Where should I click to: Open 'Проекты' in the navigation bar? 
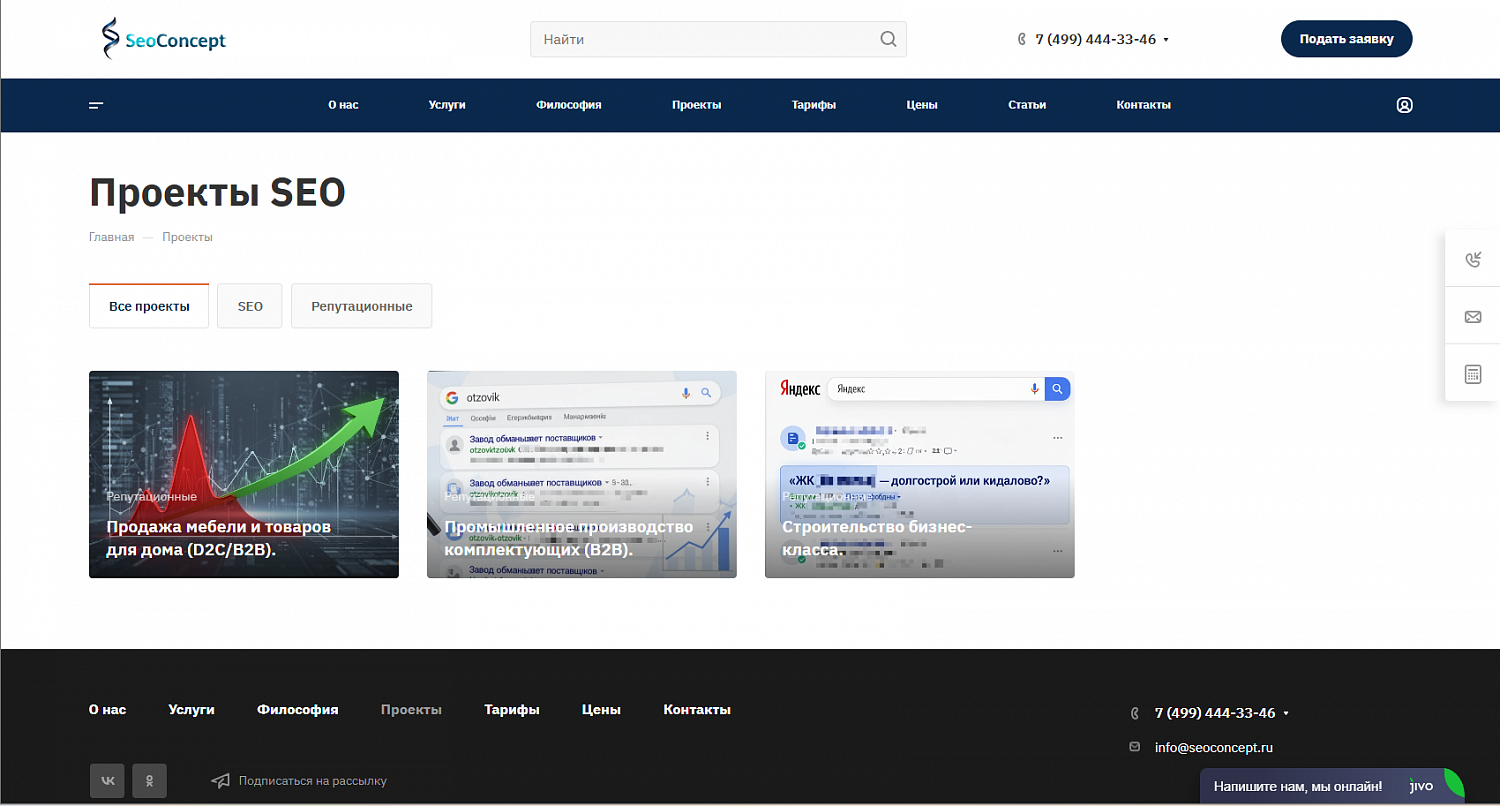(696, 105)
